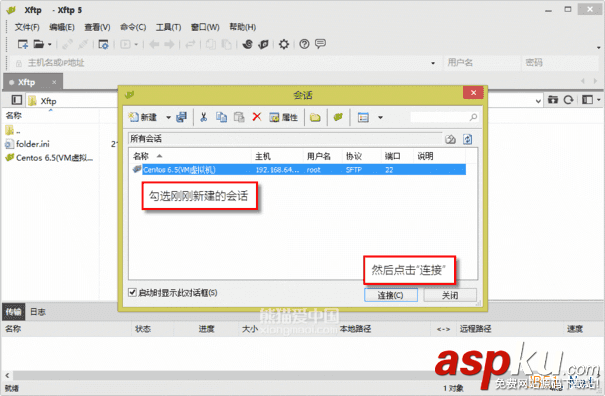Expand the arrow next to Open icon
This screenshot has height=396, width=605.
coord(50,45)
